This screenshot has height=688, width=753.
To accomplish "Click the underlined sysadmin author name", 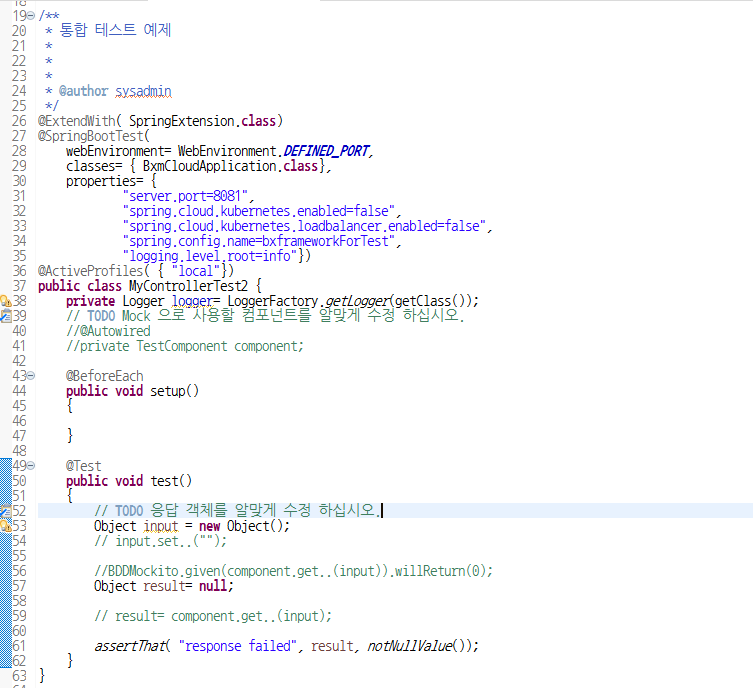I will click(x=143, y=91).
